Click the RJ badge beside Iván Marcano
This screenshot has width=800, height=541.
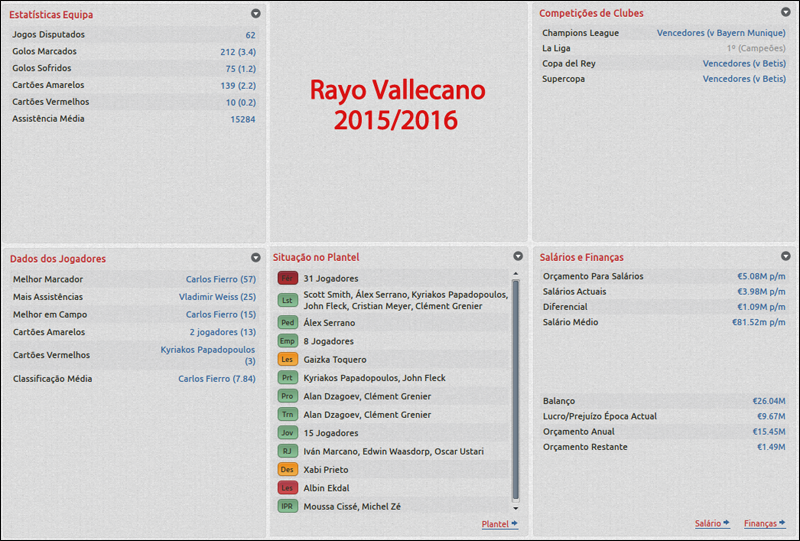click(x=287, y=451)
